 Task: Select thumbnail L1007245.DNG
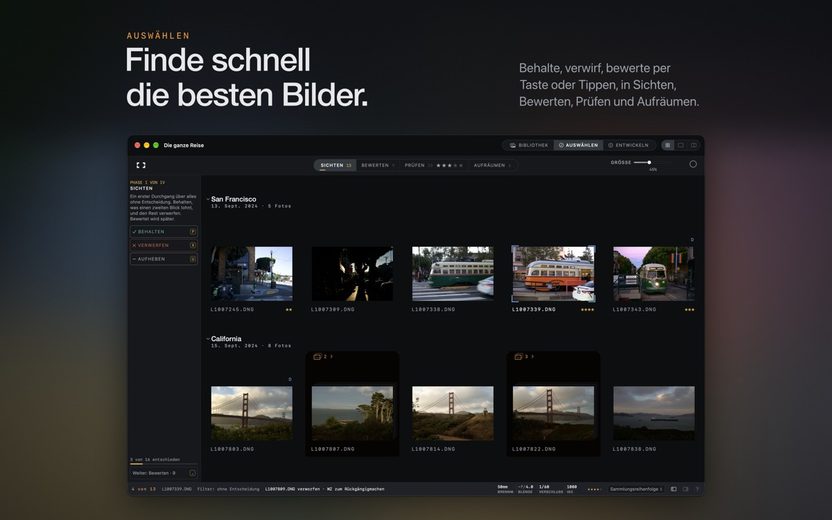click(x=252, y=273)
